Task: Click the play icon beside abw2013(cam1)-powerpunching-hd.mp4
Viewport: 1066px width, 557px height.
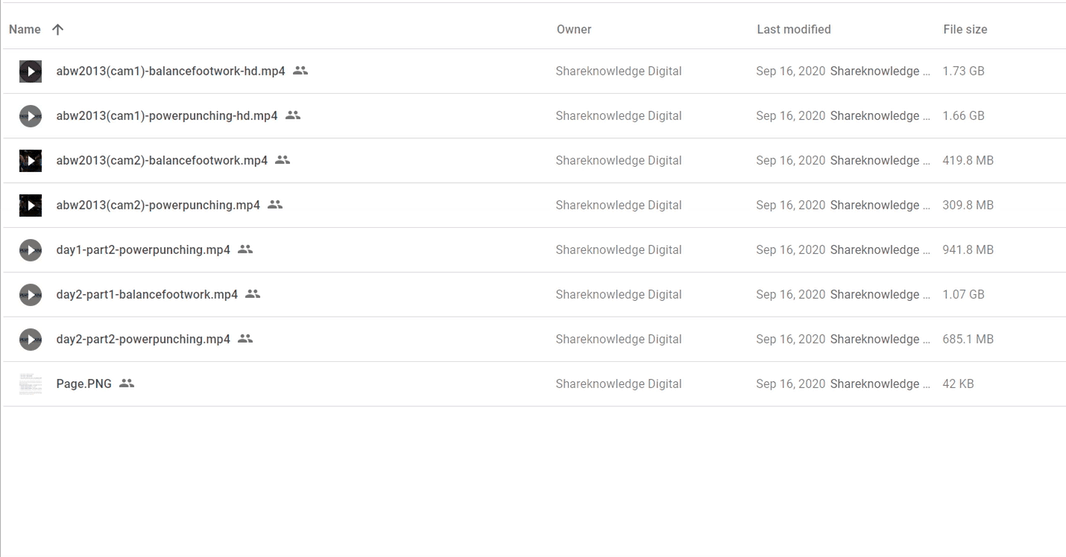Action: tap(30, 116)
